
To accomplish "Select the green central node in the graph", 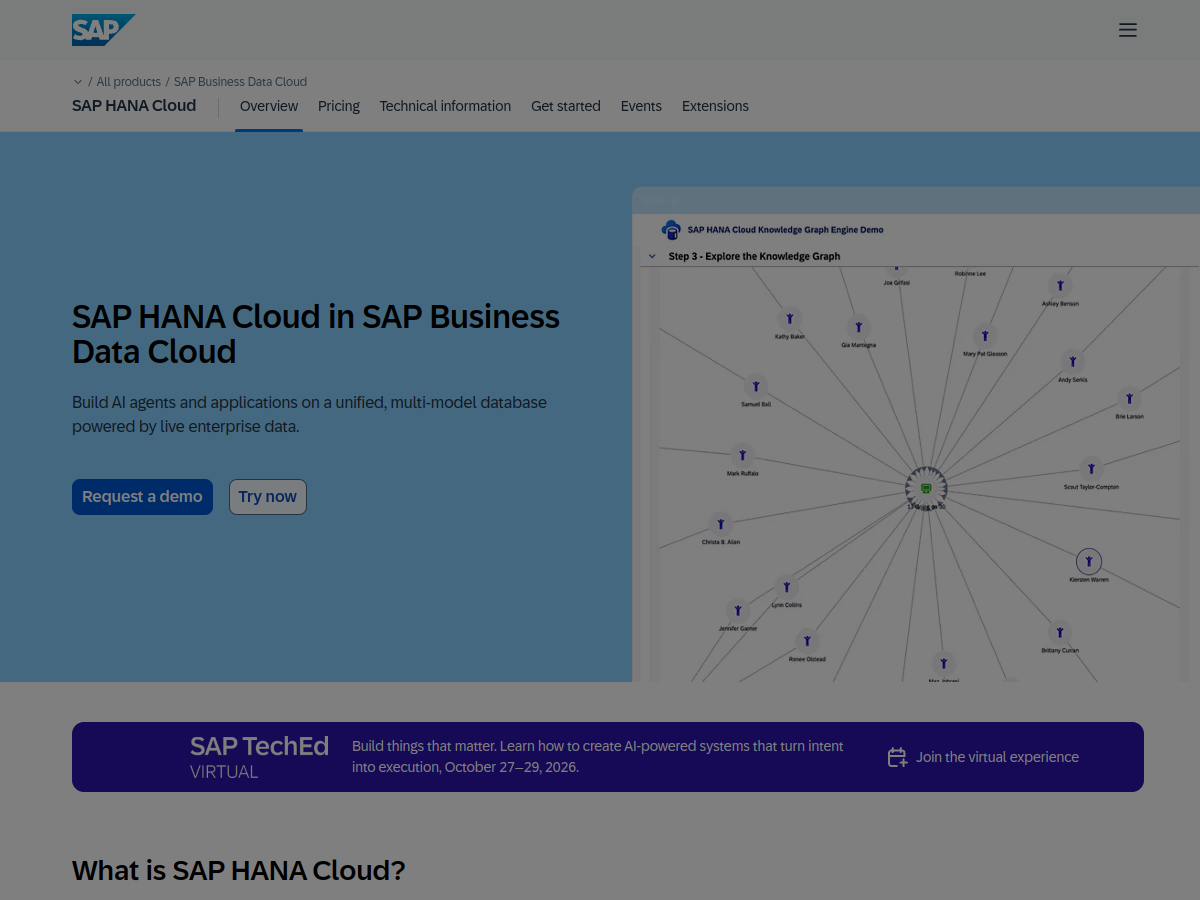I will 925,488.
